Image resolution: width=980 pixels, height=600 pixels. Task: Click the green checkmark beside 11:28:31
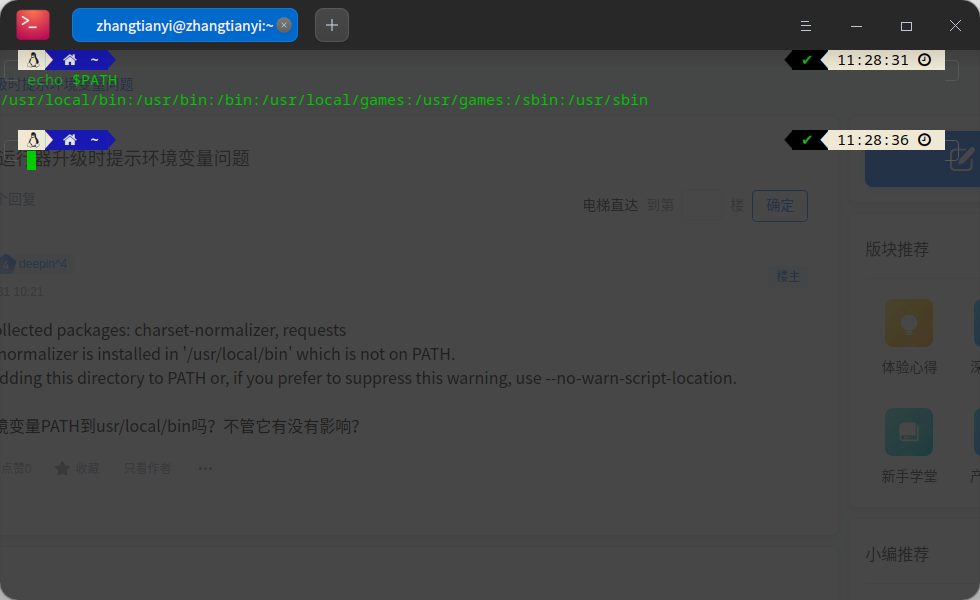(x=807, y=60)
